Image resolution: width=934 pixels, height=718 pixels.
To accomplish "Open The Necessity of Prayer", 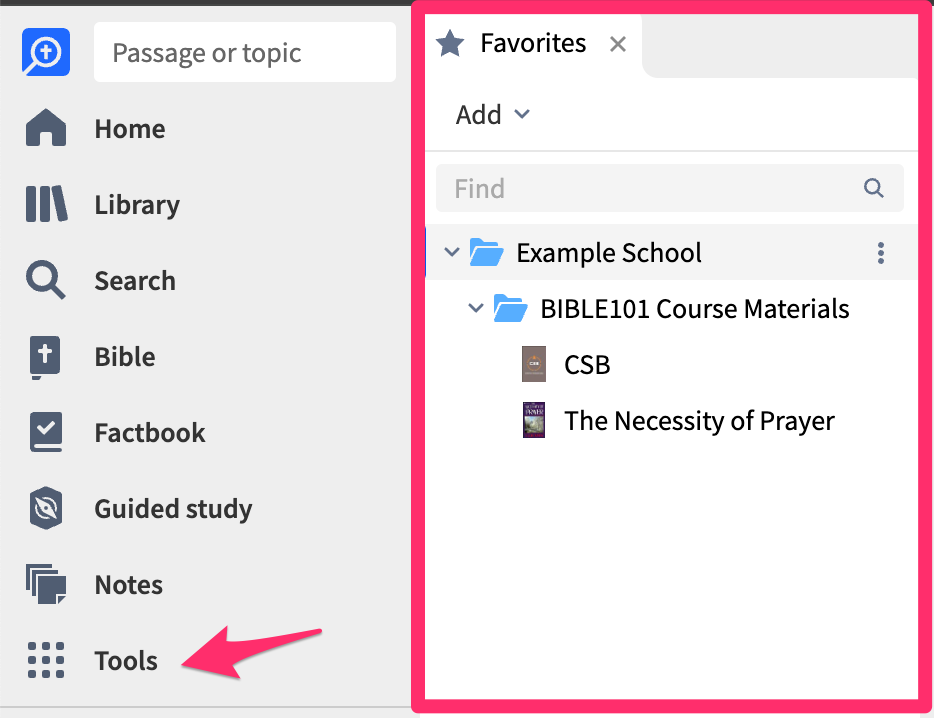I will 699,421.
